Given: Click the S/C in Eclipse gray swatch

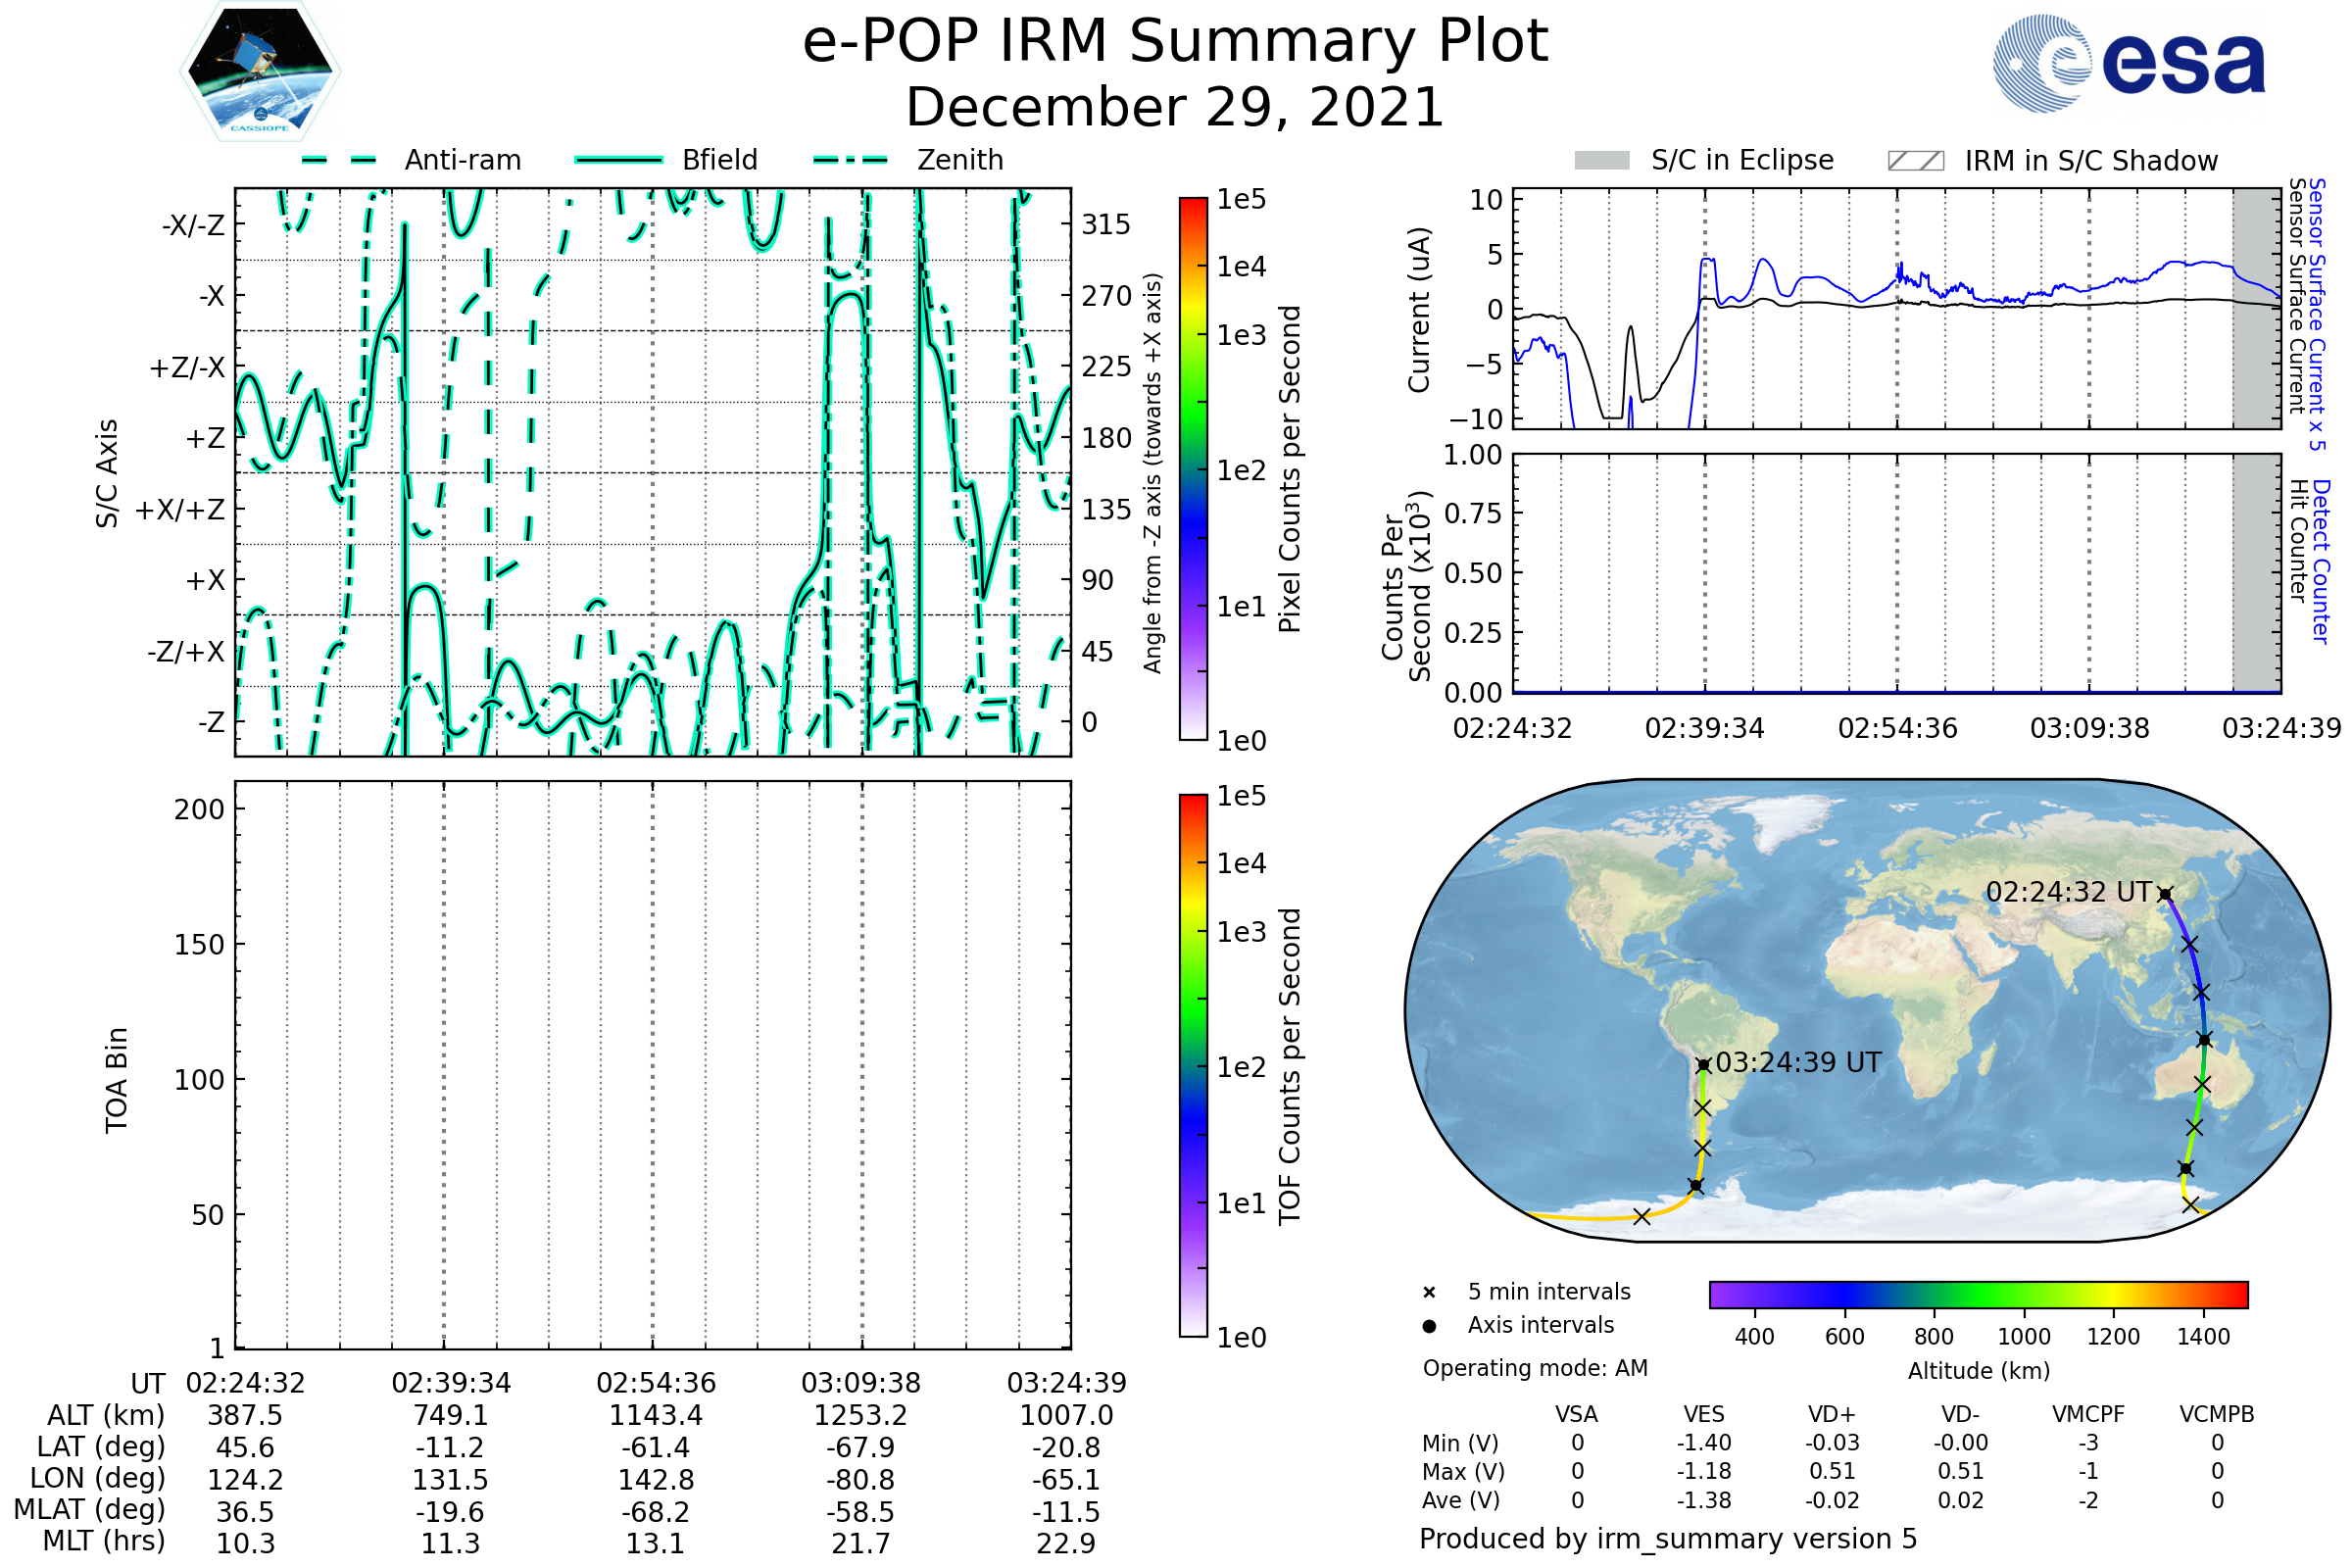Looking at the screenshot, I should [1601, 161].
